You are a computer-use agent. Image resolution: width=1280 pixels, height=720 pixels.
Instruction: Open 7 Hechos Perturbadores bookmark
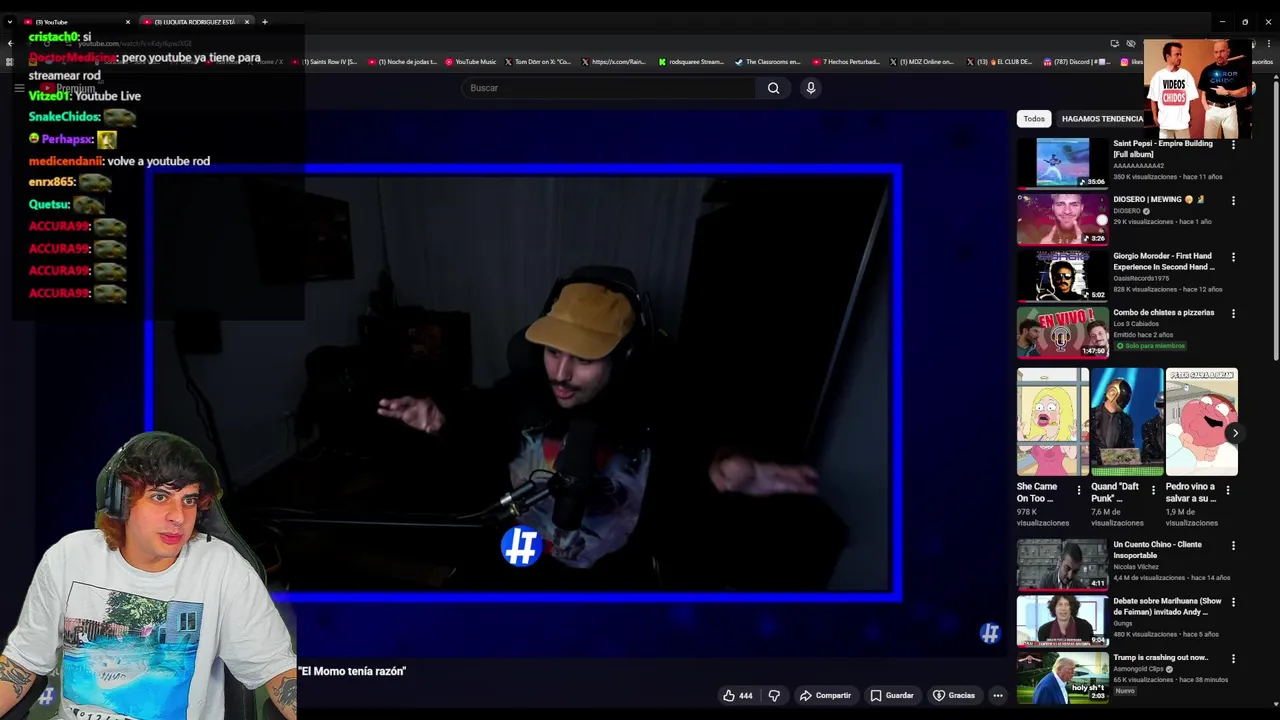pos(846,62)
